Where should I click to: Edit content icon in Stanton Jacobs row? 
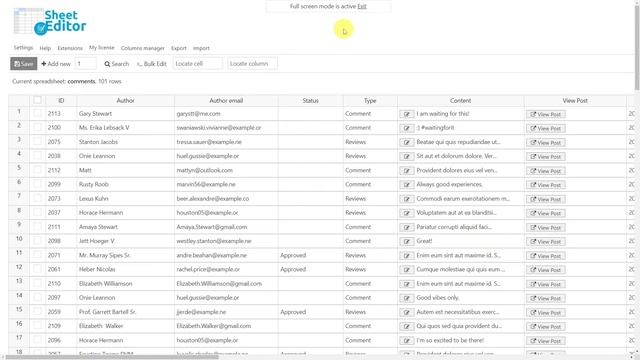[407, 142]
